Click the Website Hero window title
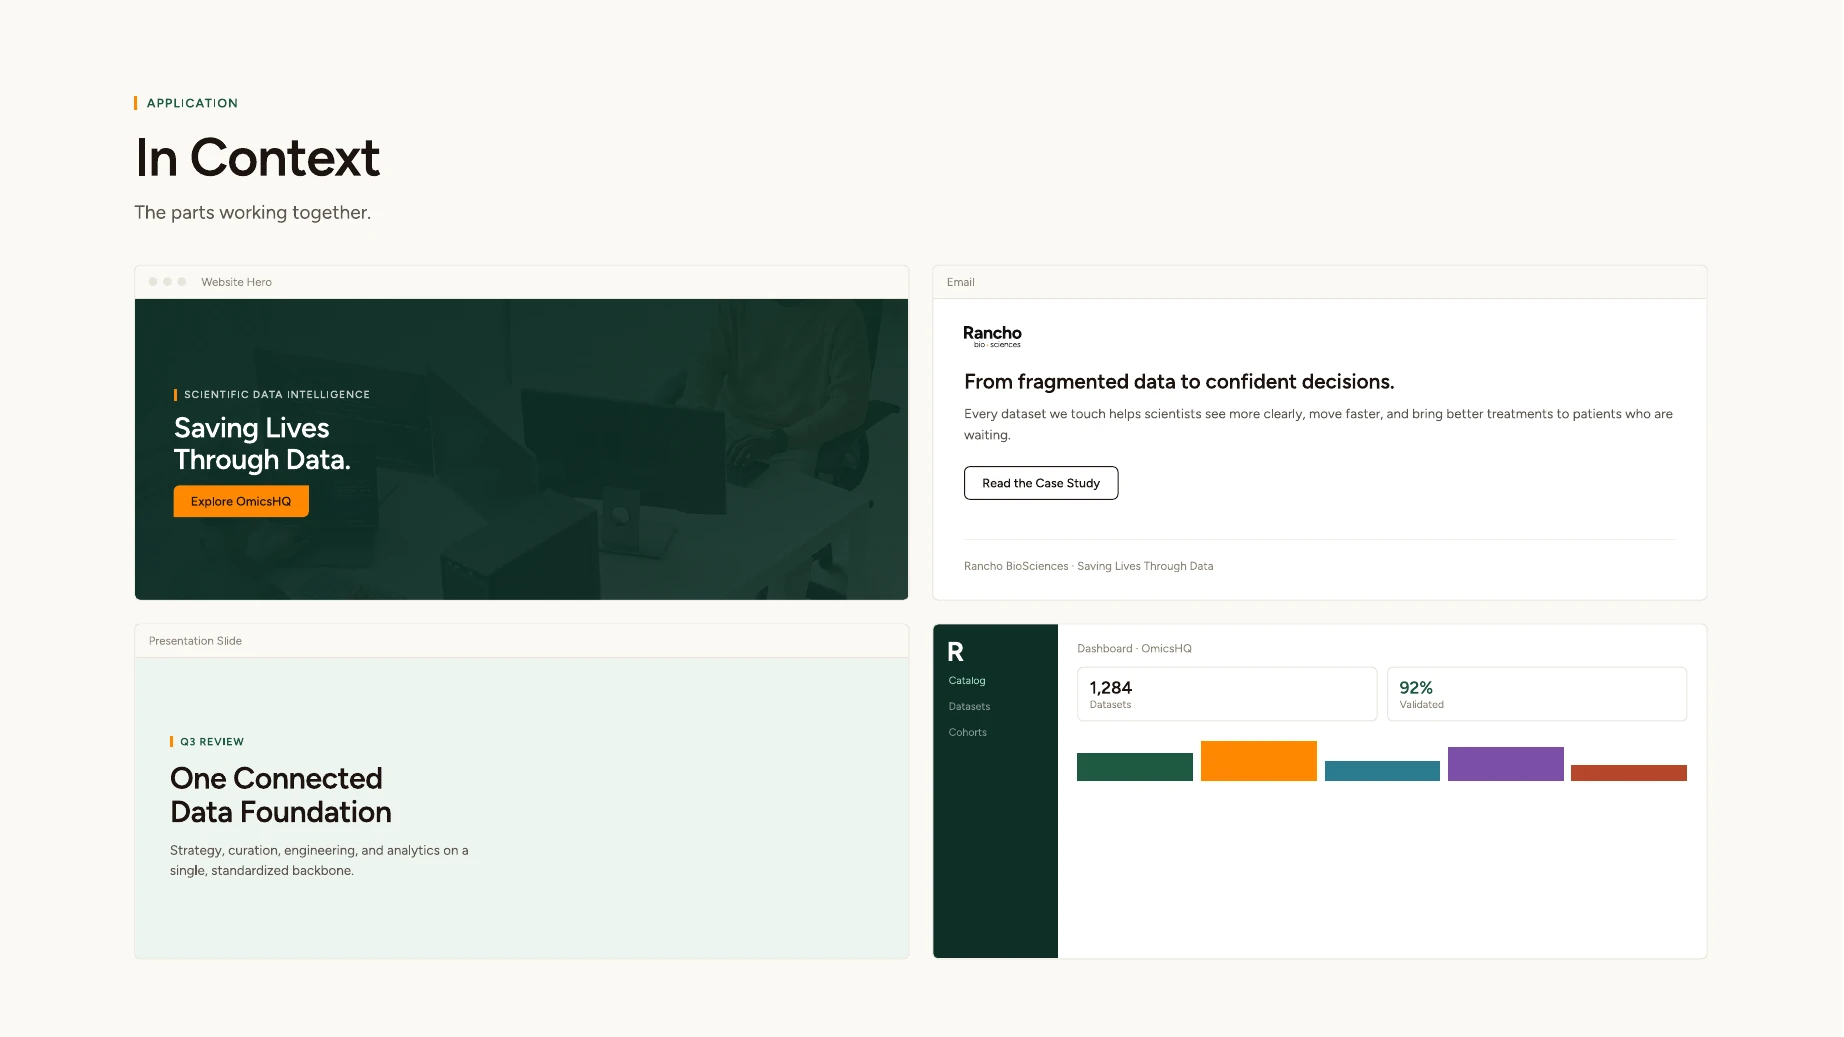This screenshot has height=1037, width=1844. click(236, 282)
